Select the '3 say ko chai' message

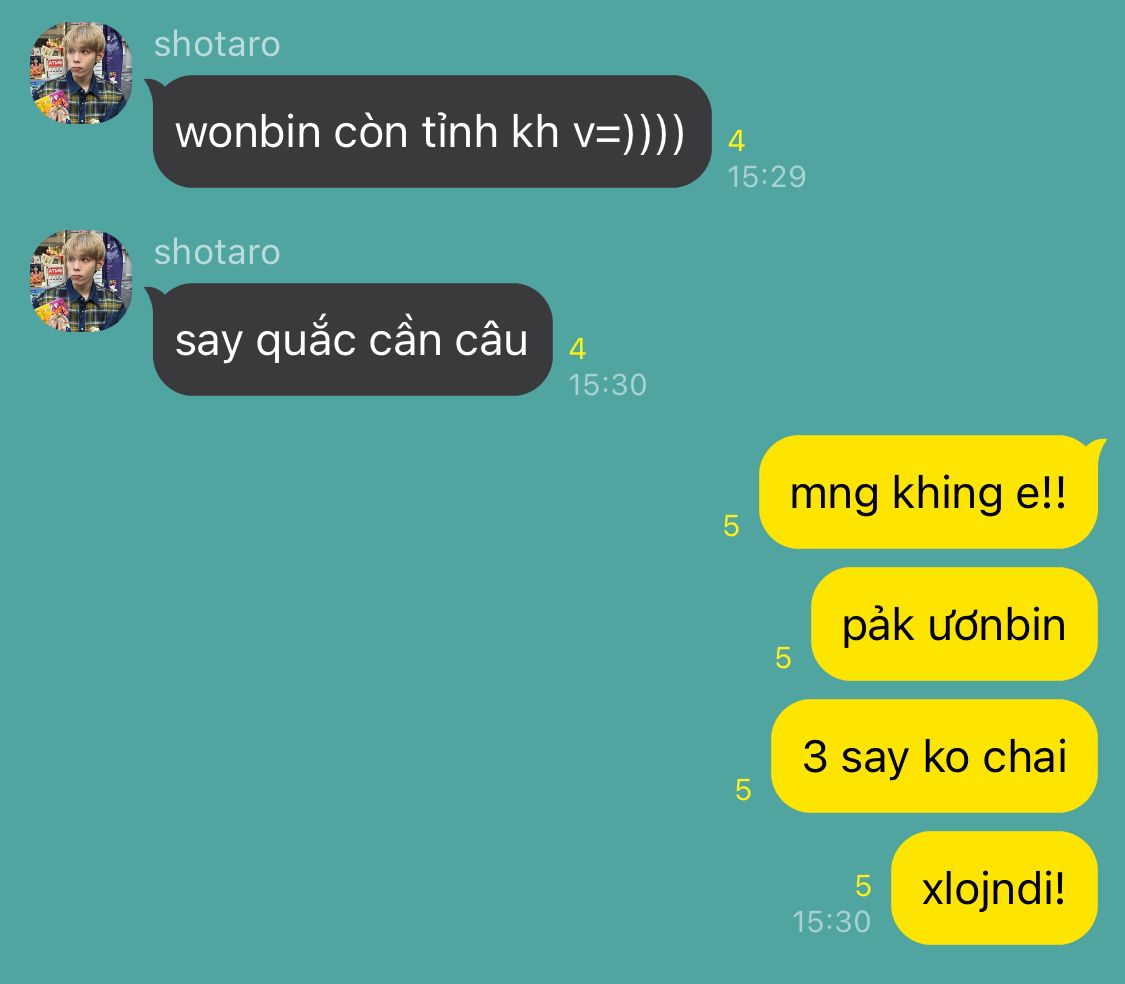[x=934, y=756]
